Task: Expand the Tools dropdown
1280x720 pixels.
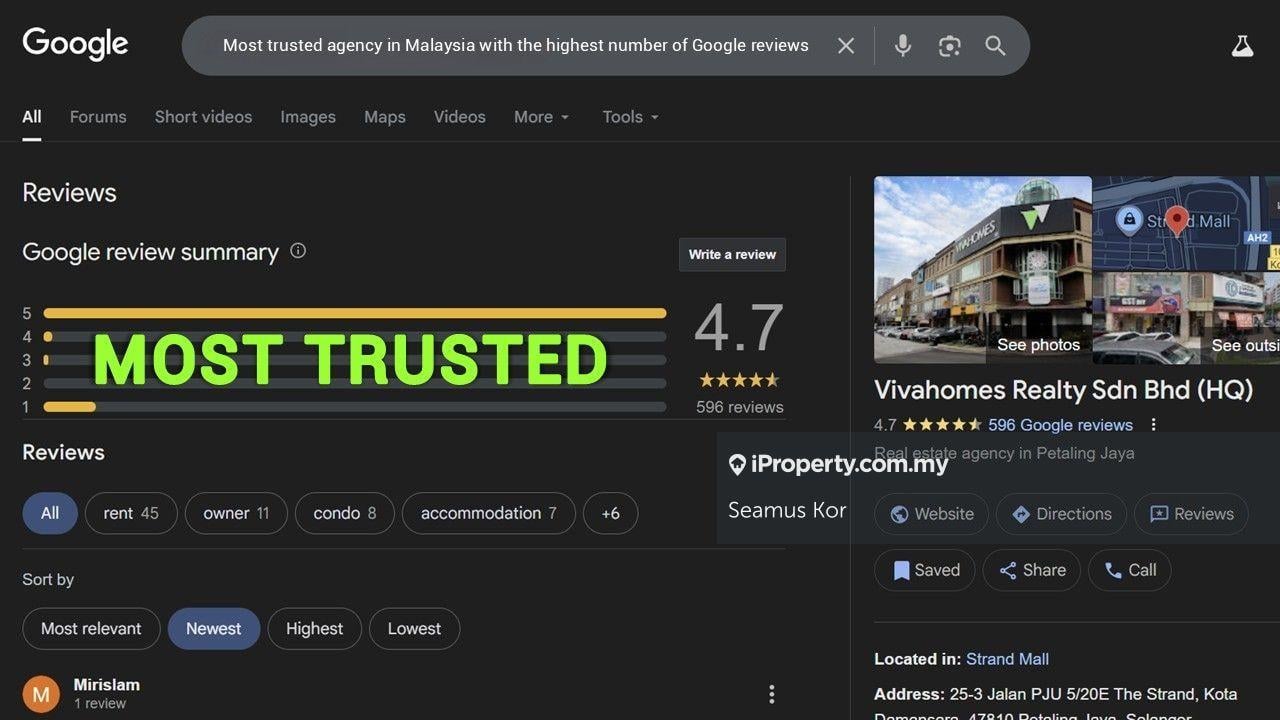Action: [x=629, y=117]
